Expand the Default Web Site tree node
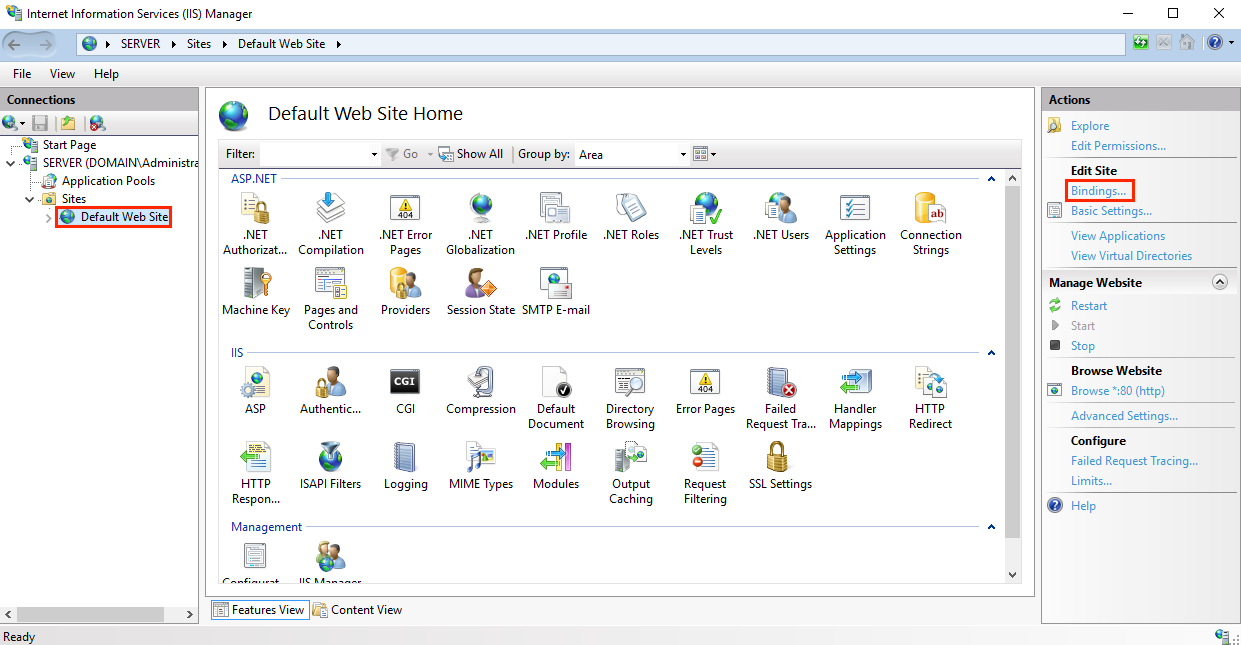Image resolution: width=1241 pixels, height=645 pixels. pyautogui.click(x=47, y=217)
